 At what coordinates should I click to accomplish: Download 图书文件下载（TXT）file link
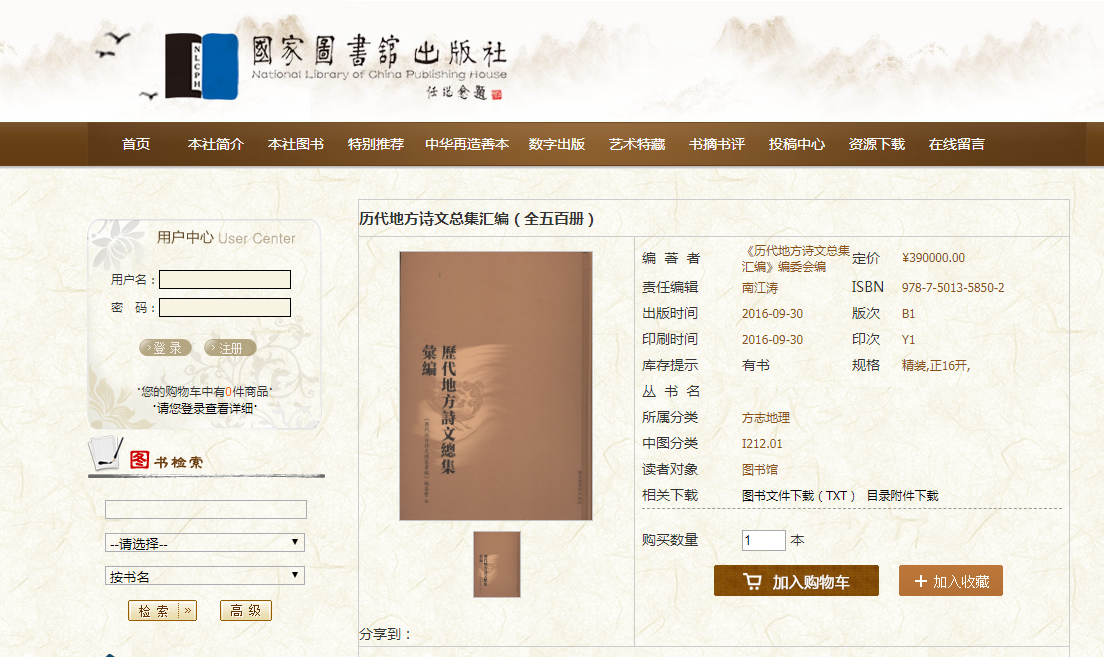[799, 496]
